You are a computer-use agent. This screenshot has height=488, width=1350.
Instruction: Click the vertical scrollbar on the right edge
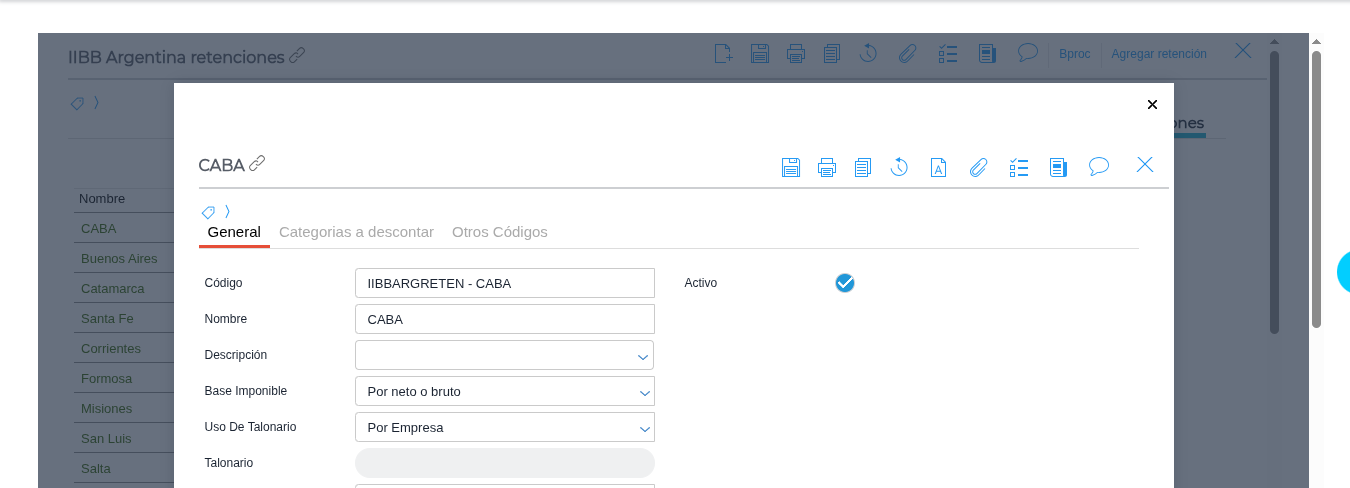point(1316,190)
